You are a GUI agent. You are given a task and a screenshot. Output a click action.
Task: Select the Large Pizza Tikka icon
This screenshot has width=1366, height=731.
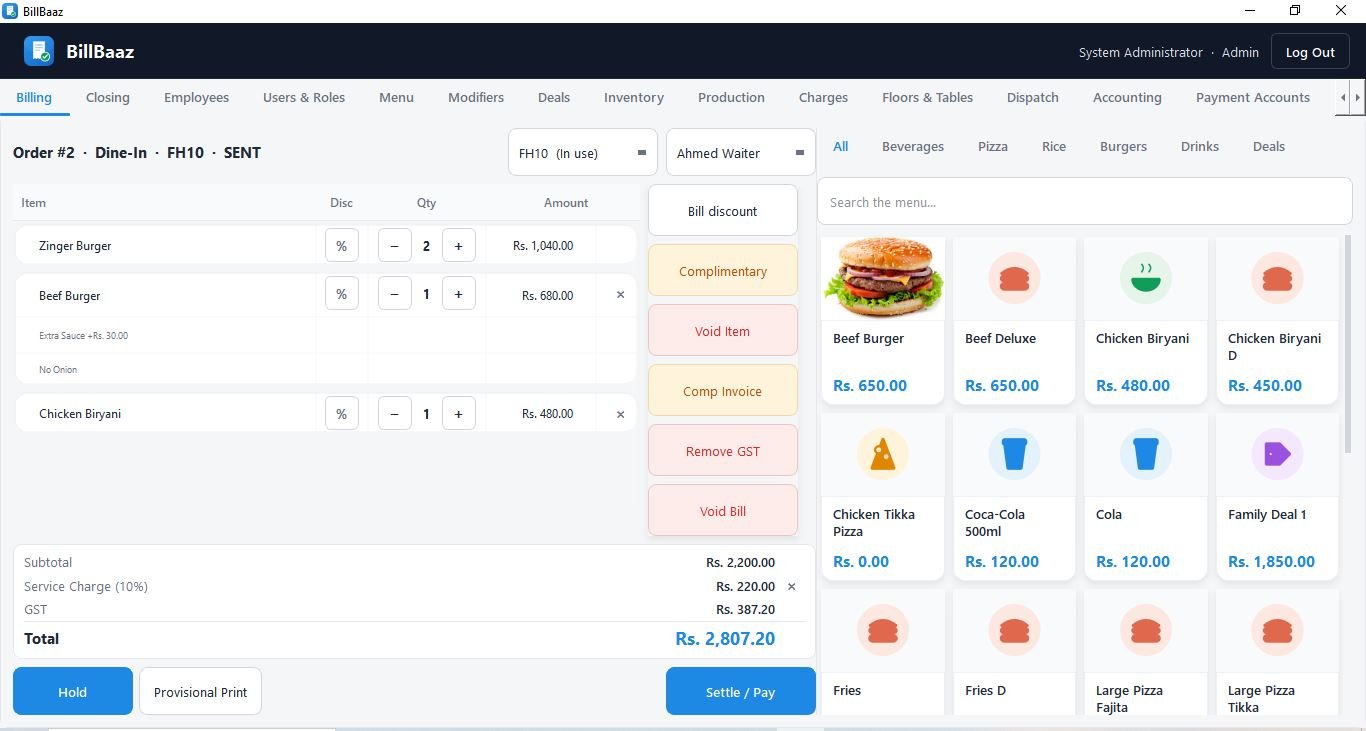pyautogui.click(x=1277, y=630)
